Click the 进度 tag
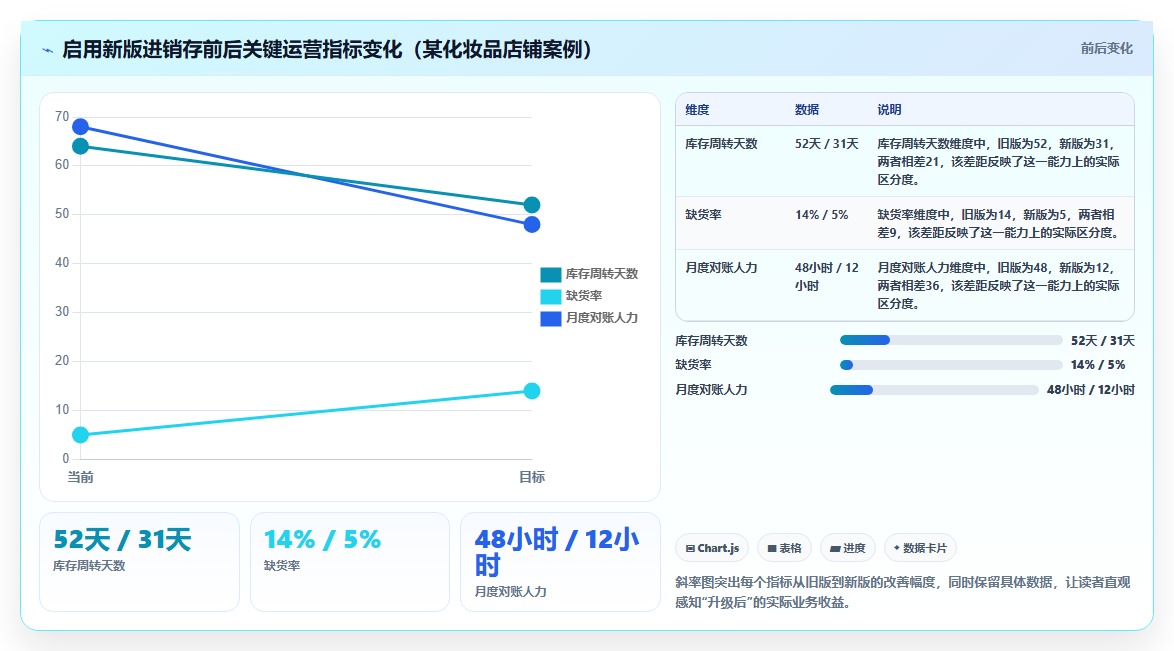This screenshot has width=1174, height=651. pos(848,548)
